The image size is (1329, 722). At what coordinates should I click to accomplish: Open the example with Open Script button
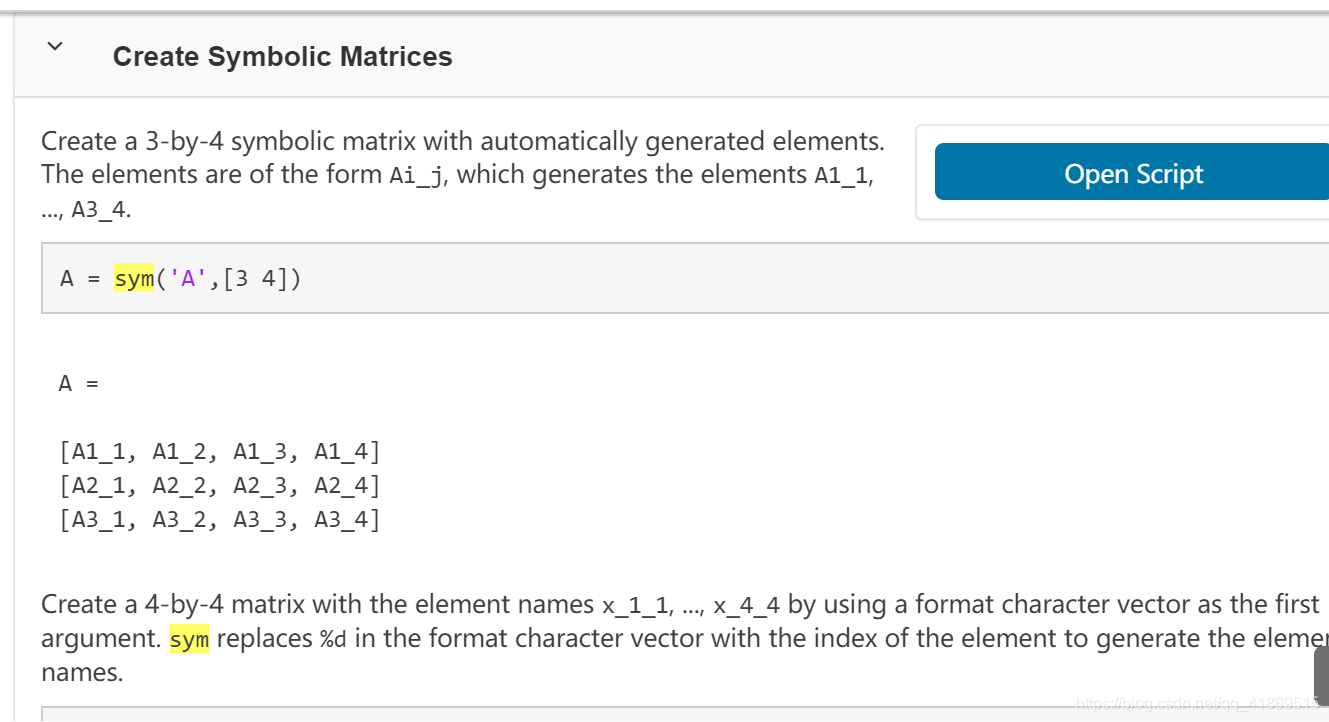[1132, 173]
